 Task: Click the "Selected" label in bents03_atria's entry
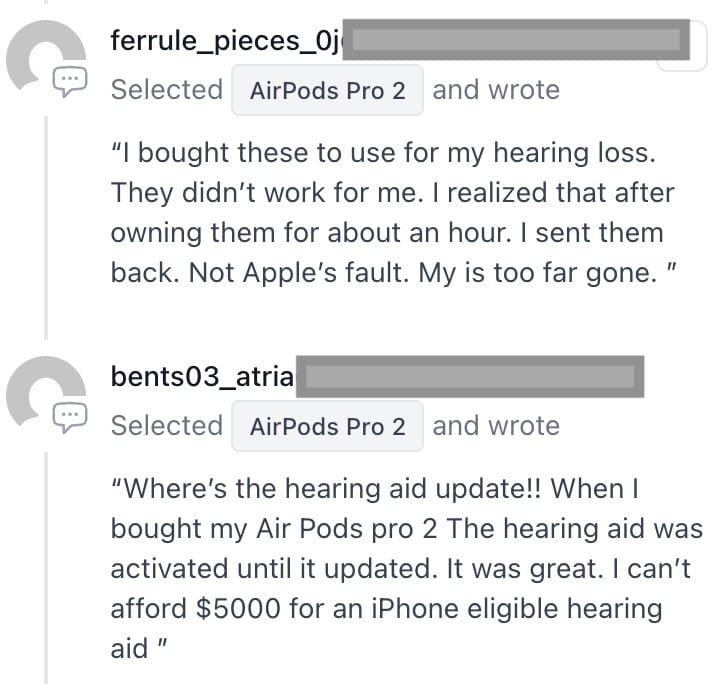(167, 426)
